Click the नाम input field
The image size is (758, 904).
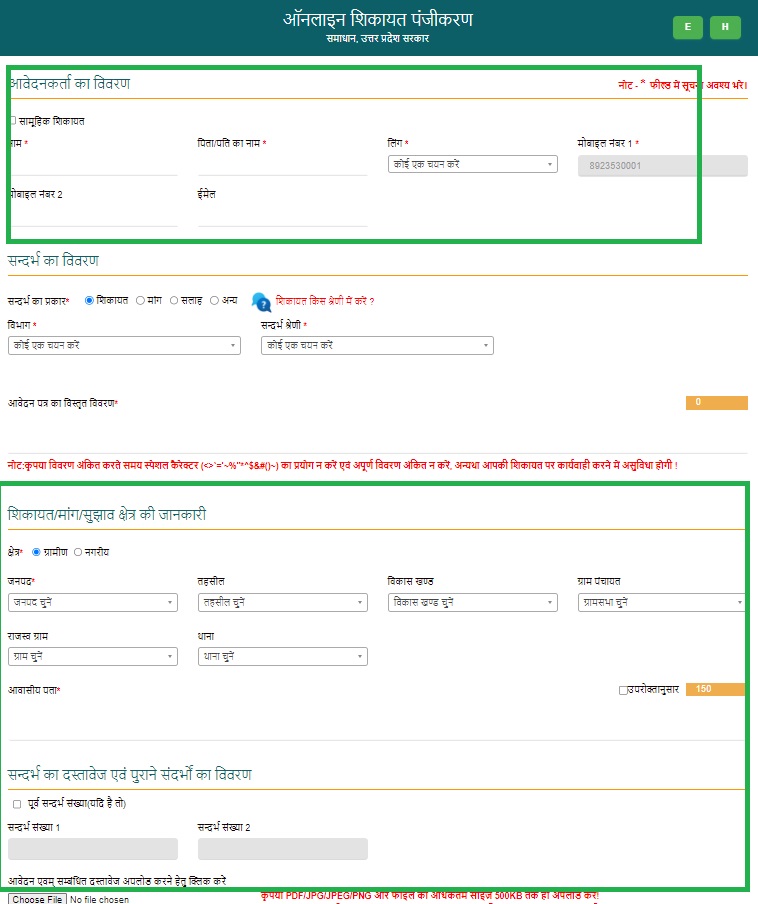pyautogui.click(x=93, y=165)
